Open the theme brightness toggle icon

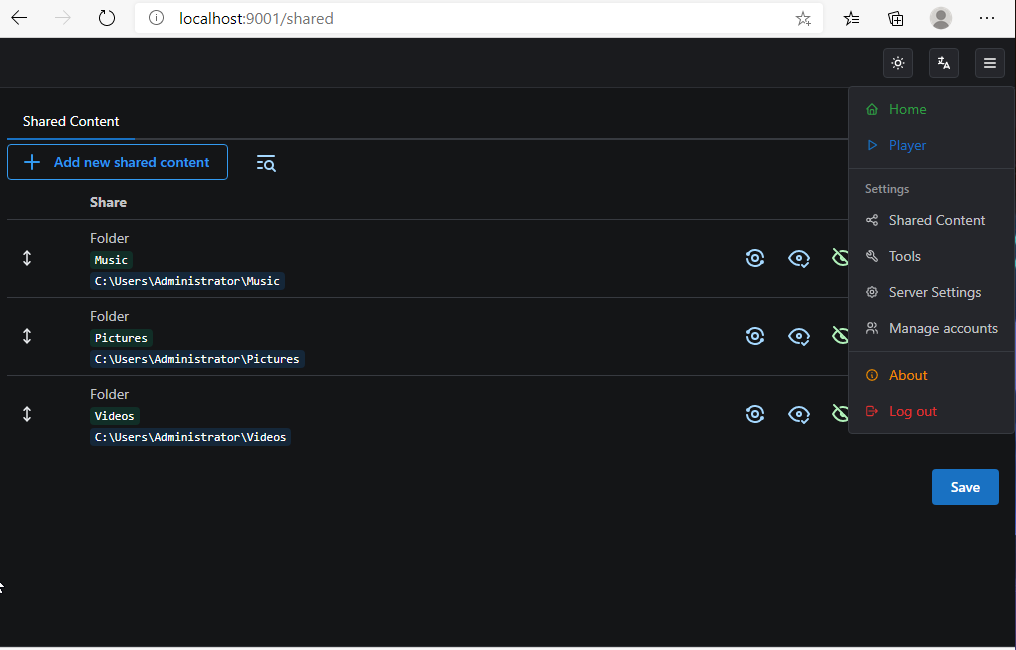click(897, 62)
